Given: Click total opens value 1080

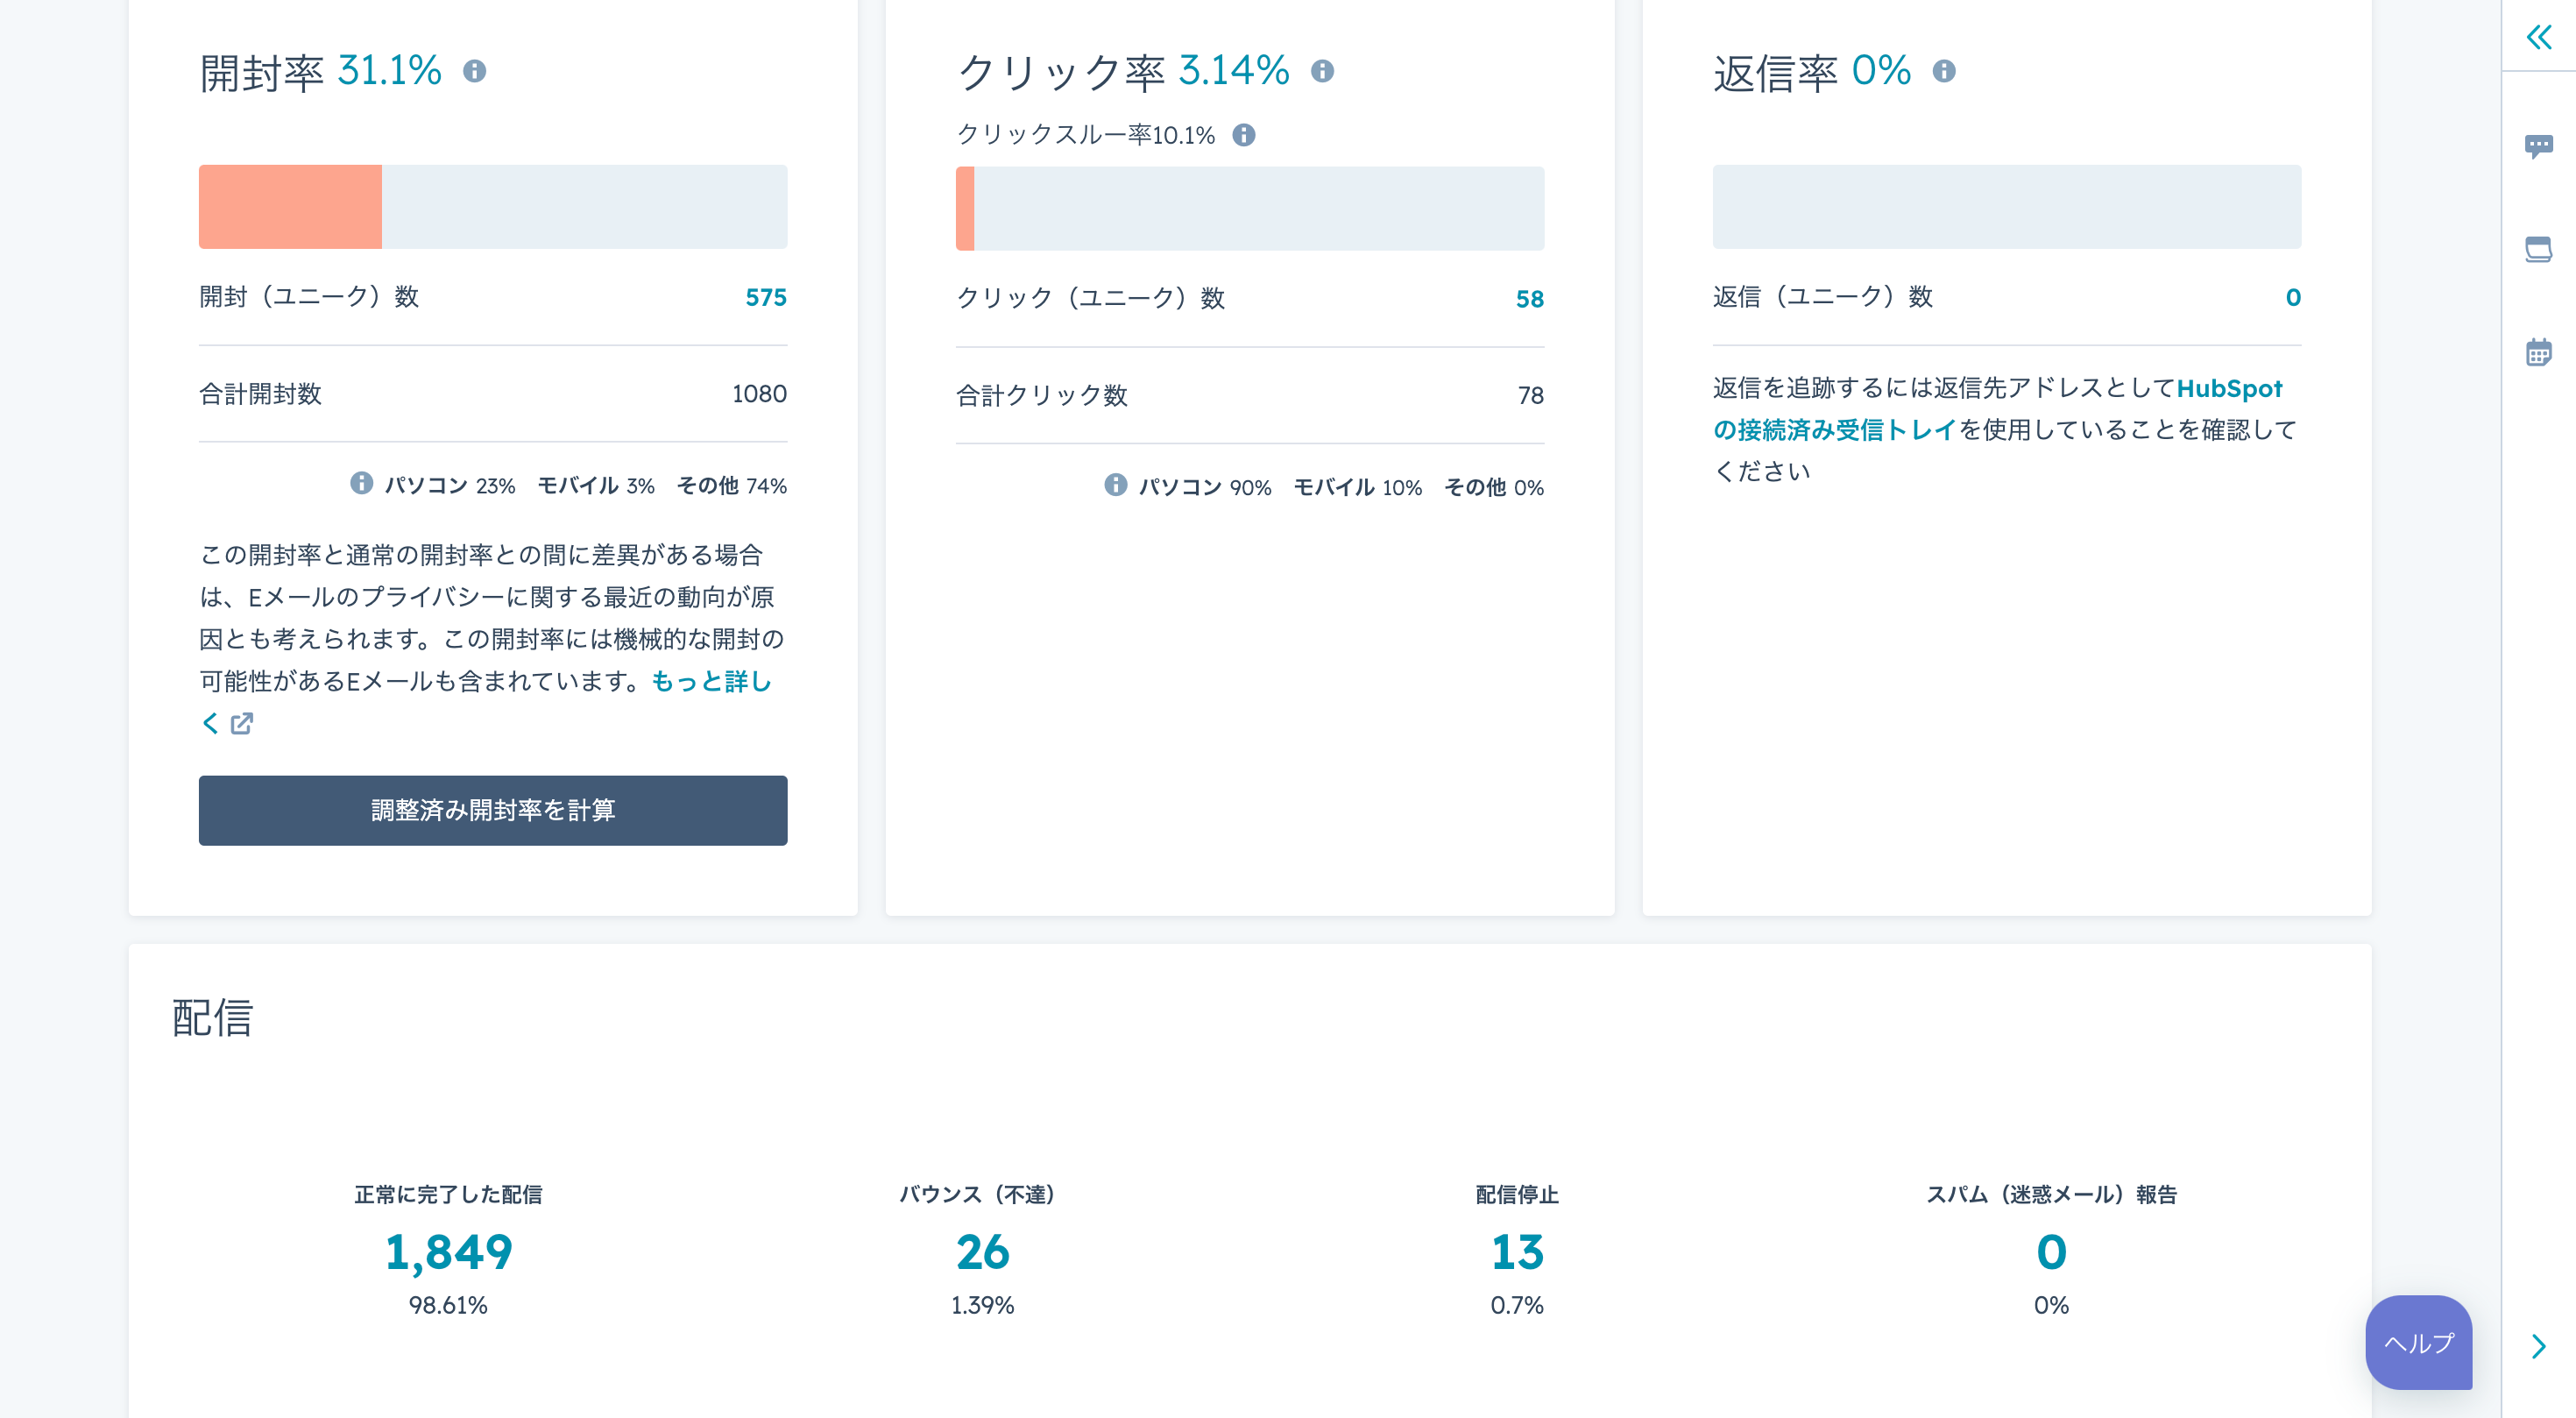Looking at the screenshot, I should coord(759,394).
